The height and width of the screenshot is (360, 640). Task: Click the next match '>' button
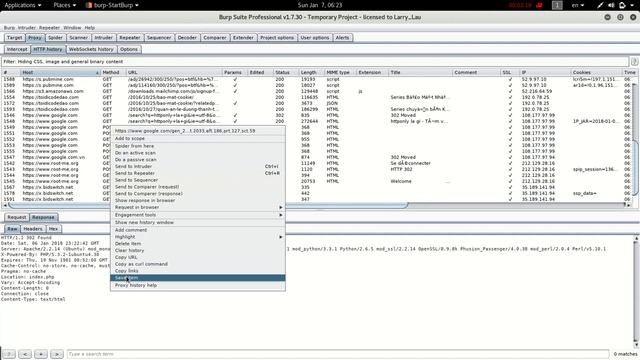click(57, 354)
